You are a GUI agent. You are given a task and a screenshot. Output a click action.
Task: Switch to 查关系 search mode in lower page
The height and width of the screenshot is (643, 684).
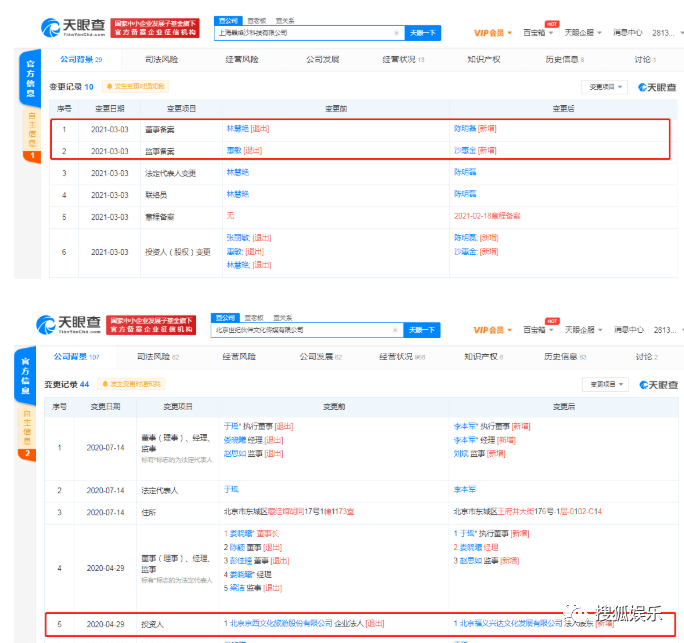[x=283, y=318]
